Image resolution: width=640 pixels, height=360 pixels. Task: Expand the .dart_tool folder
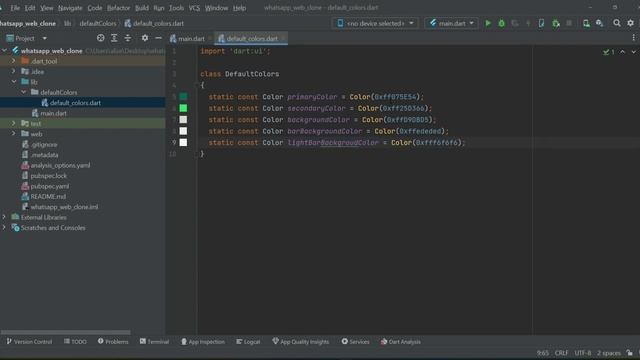(13, 61)
